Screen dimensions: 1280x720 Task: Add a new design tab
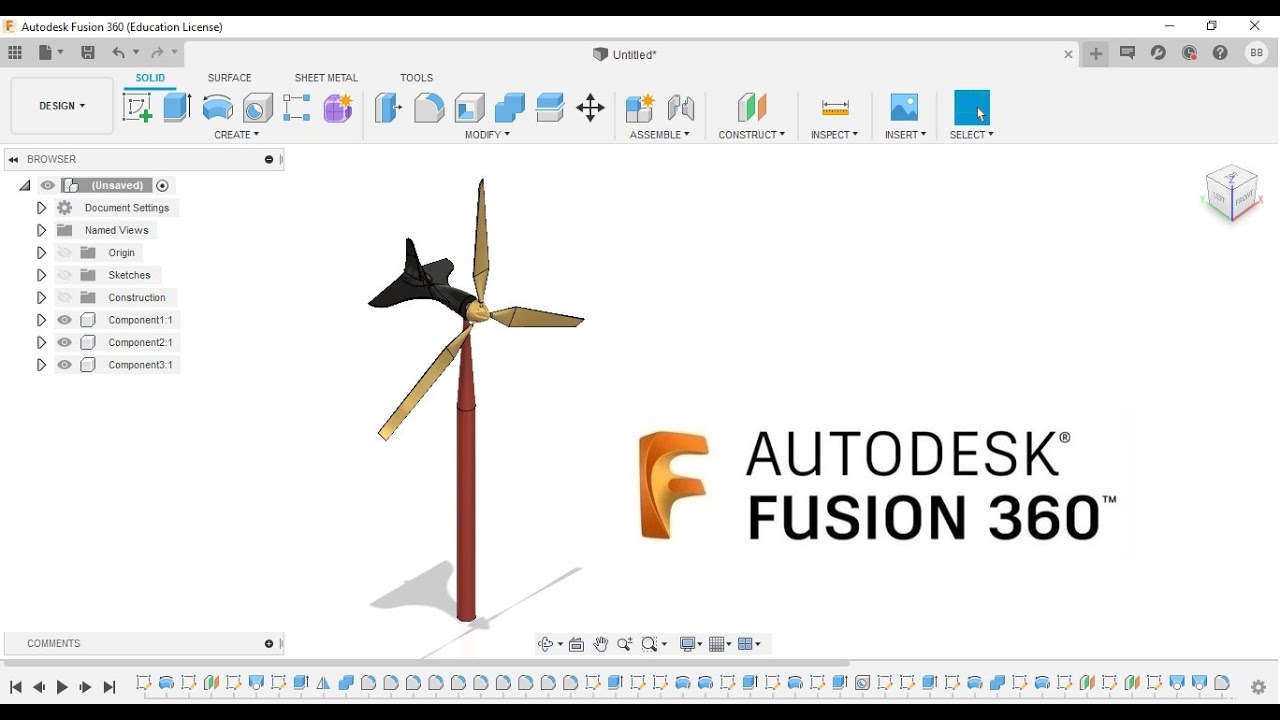[1096, 54]
